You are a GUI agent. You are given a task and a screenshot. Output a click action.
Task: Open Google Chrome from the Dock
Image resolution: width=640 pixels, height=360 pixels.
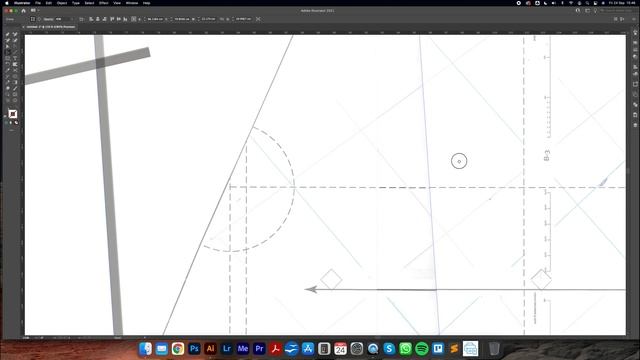(x=178, y=349)
